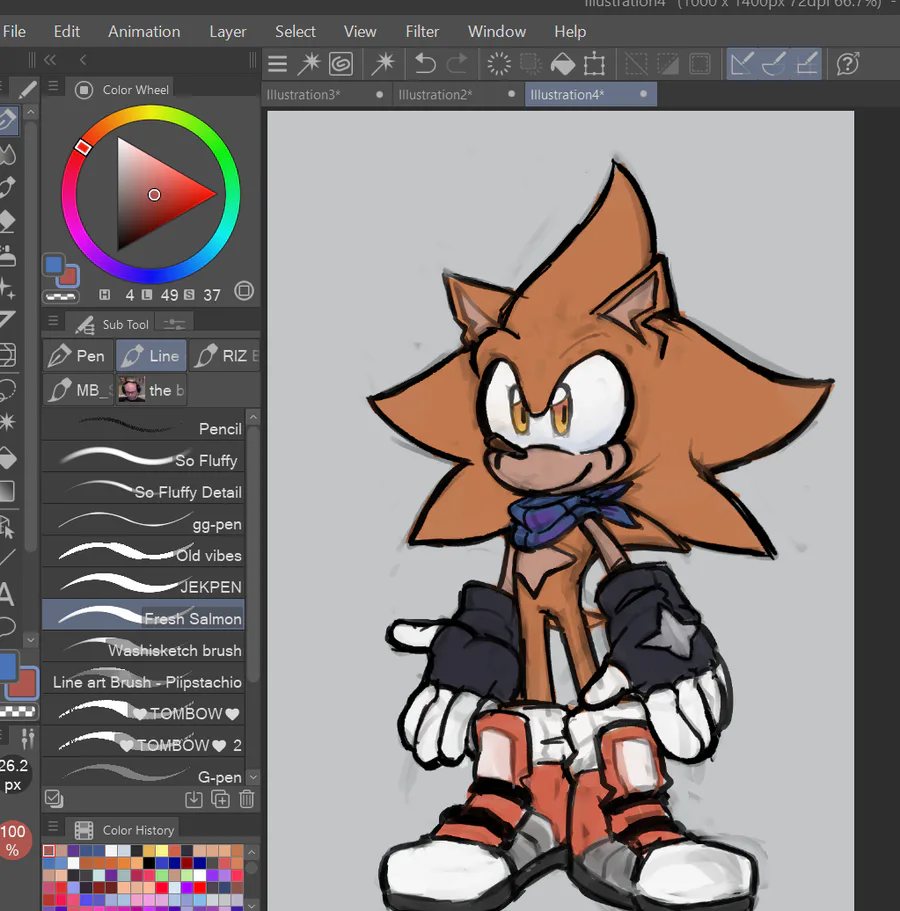Viewport: 900px width, 911px height.
Task: Choose the Old vibes brush
Action: (143, 552)
